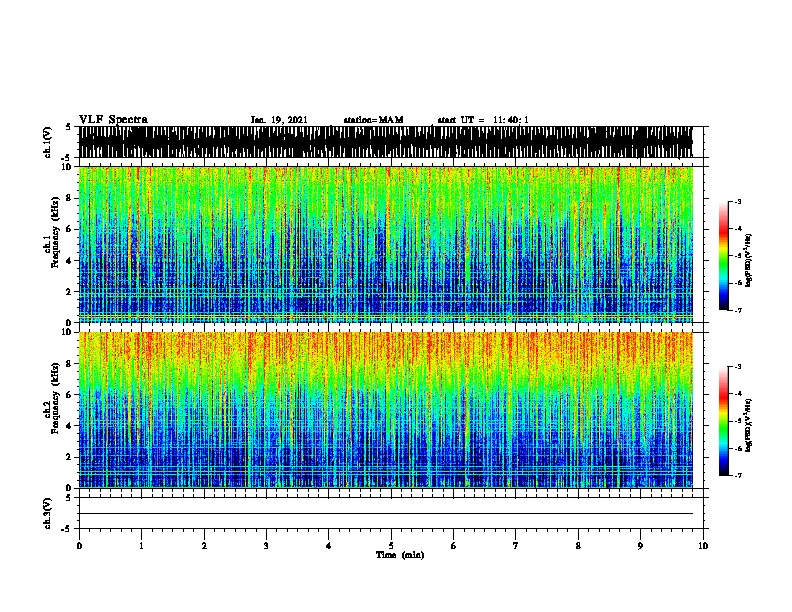
Task: Click the "VLF Spectra" plot title
Action: click(x=113, y=120)
